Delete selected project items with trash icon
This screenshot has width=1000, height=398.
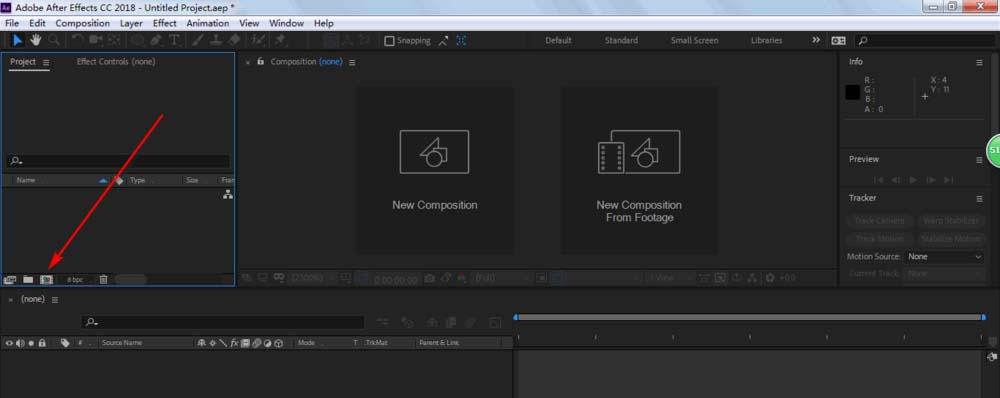tap(103, 279)
